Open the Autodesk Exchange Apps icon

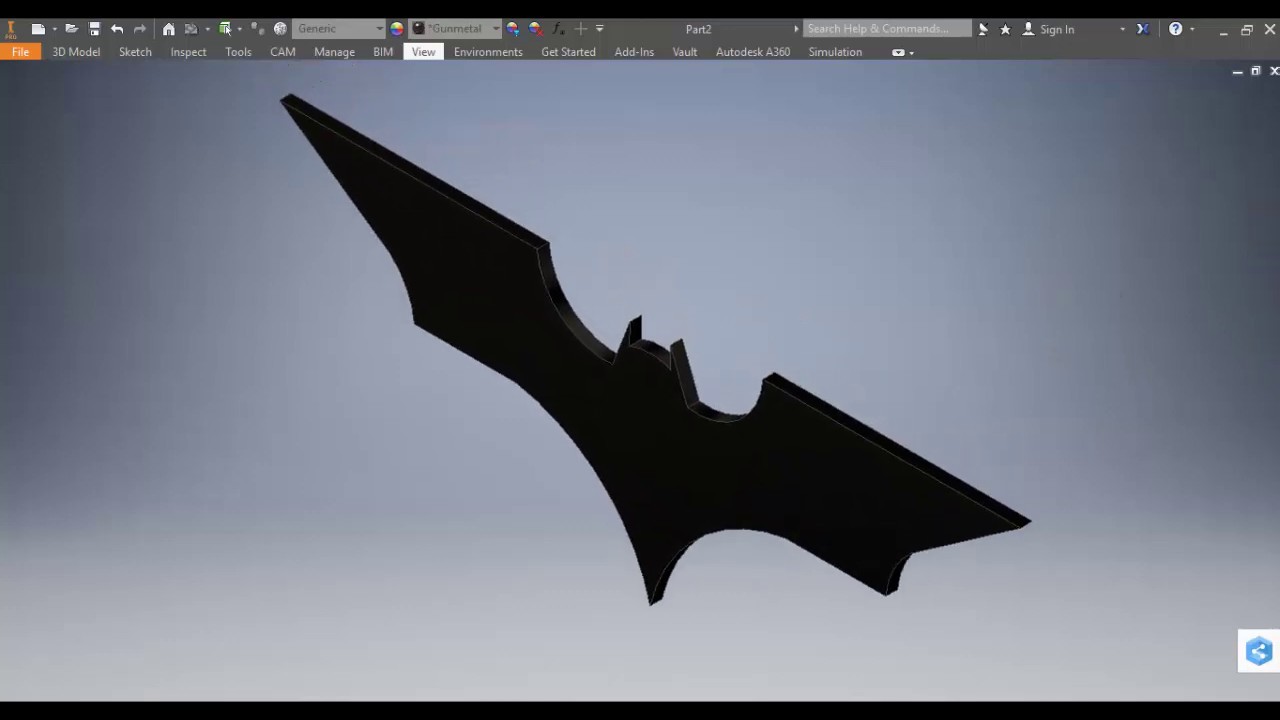click(1143, 29)
